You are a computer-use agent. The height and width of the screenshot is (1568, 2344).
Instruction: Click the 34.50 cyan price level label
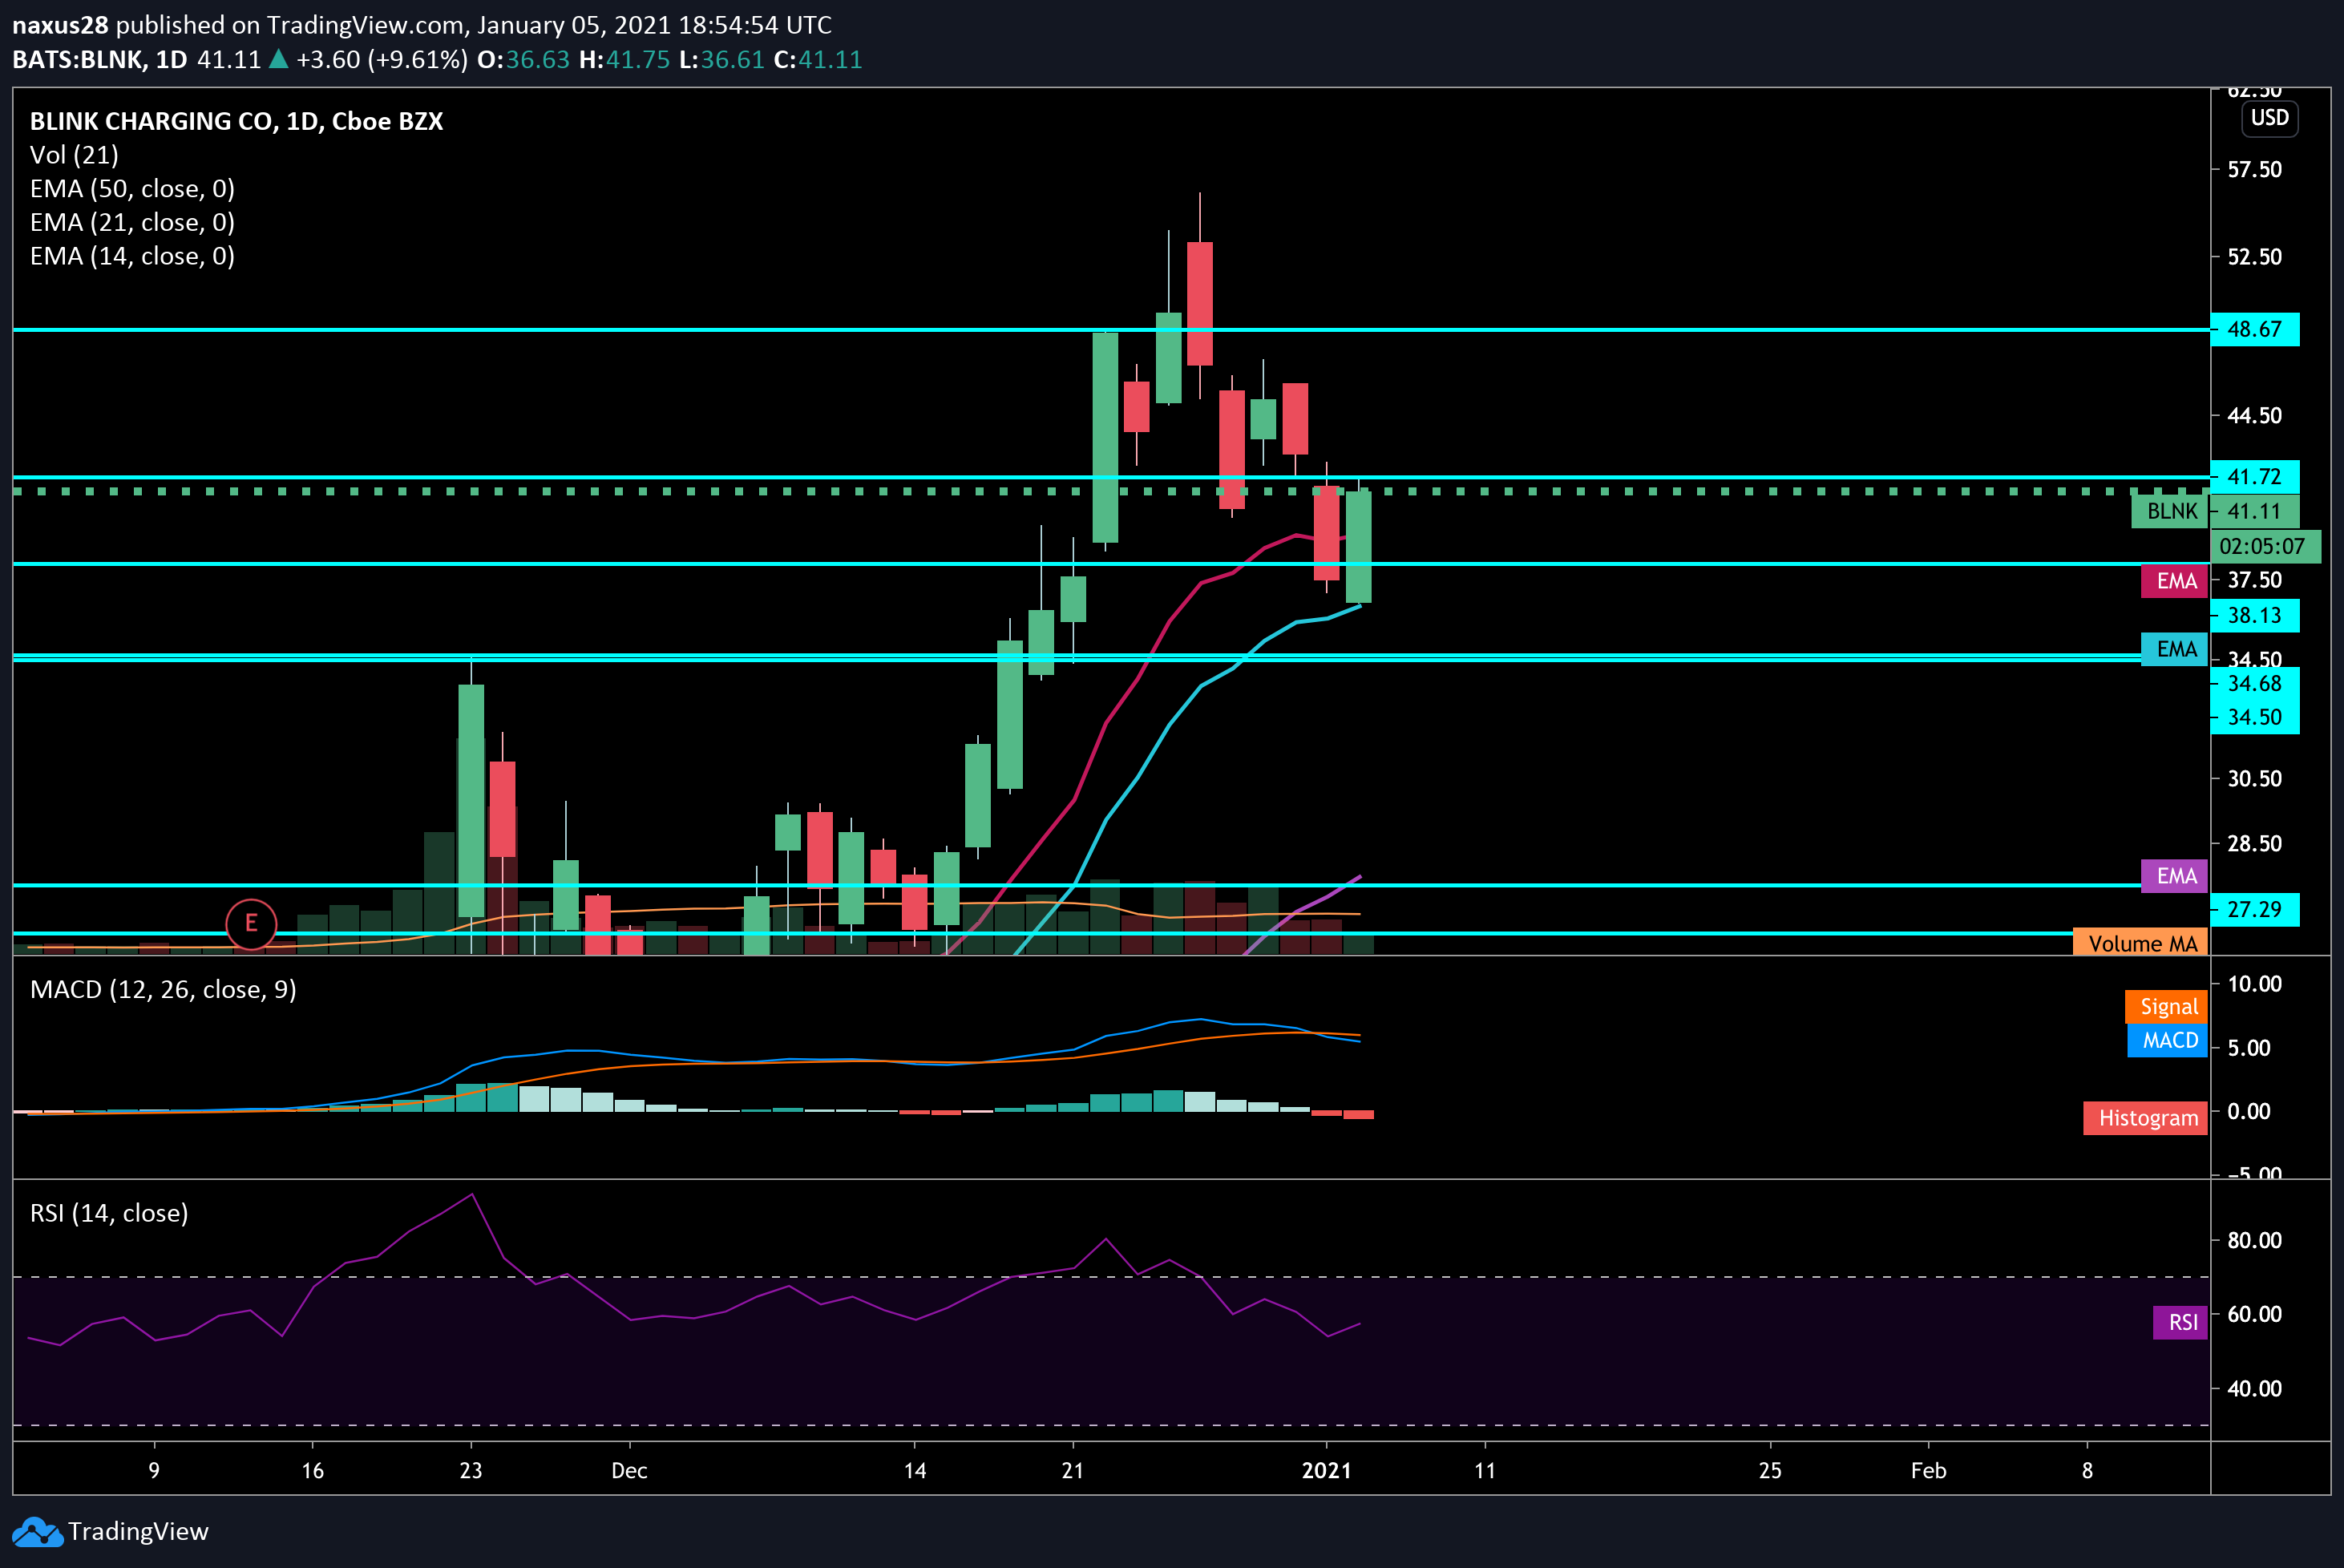(x=2255, y=717)
